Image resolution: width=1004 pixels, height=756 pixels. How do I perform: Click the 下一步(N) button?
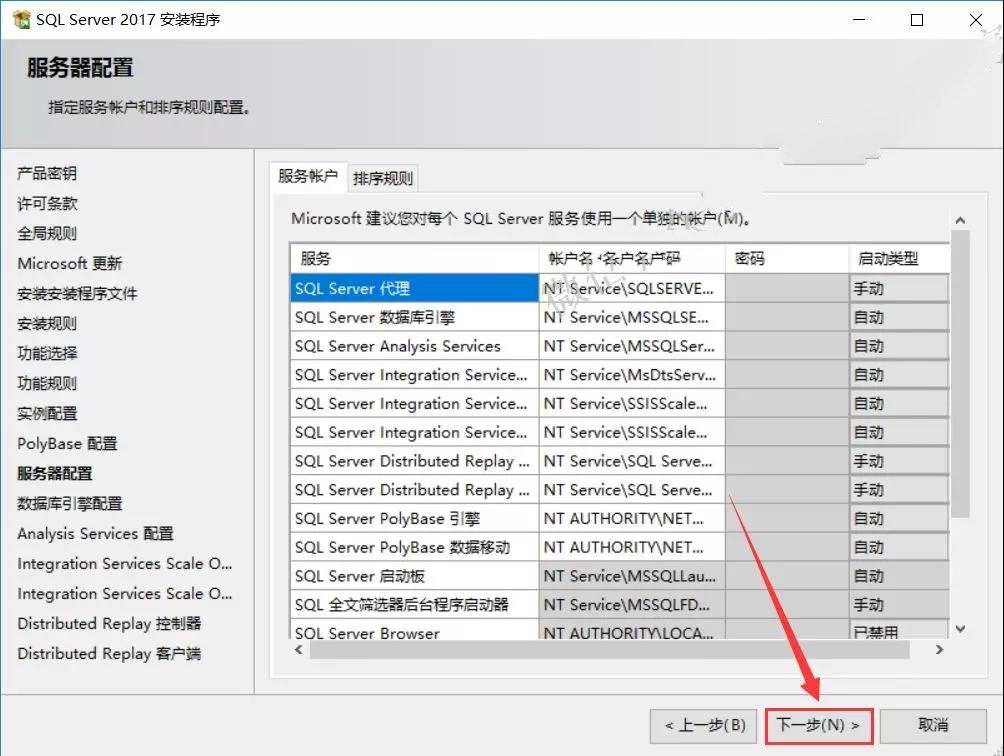click(x=819, y=725)
